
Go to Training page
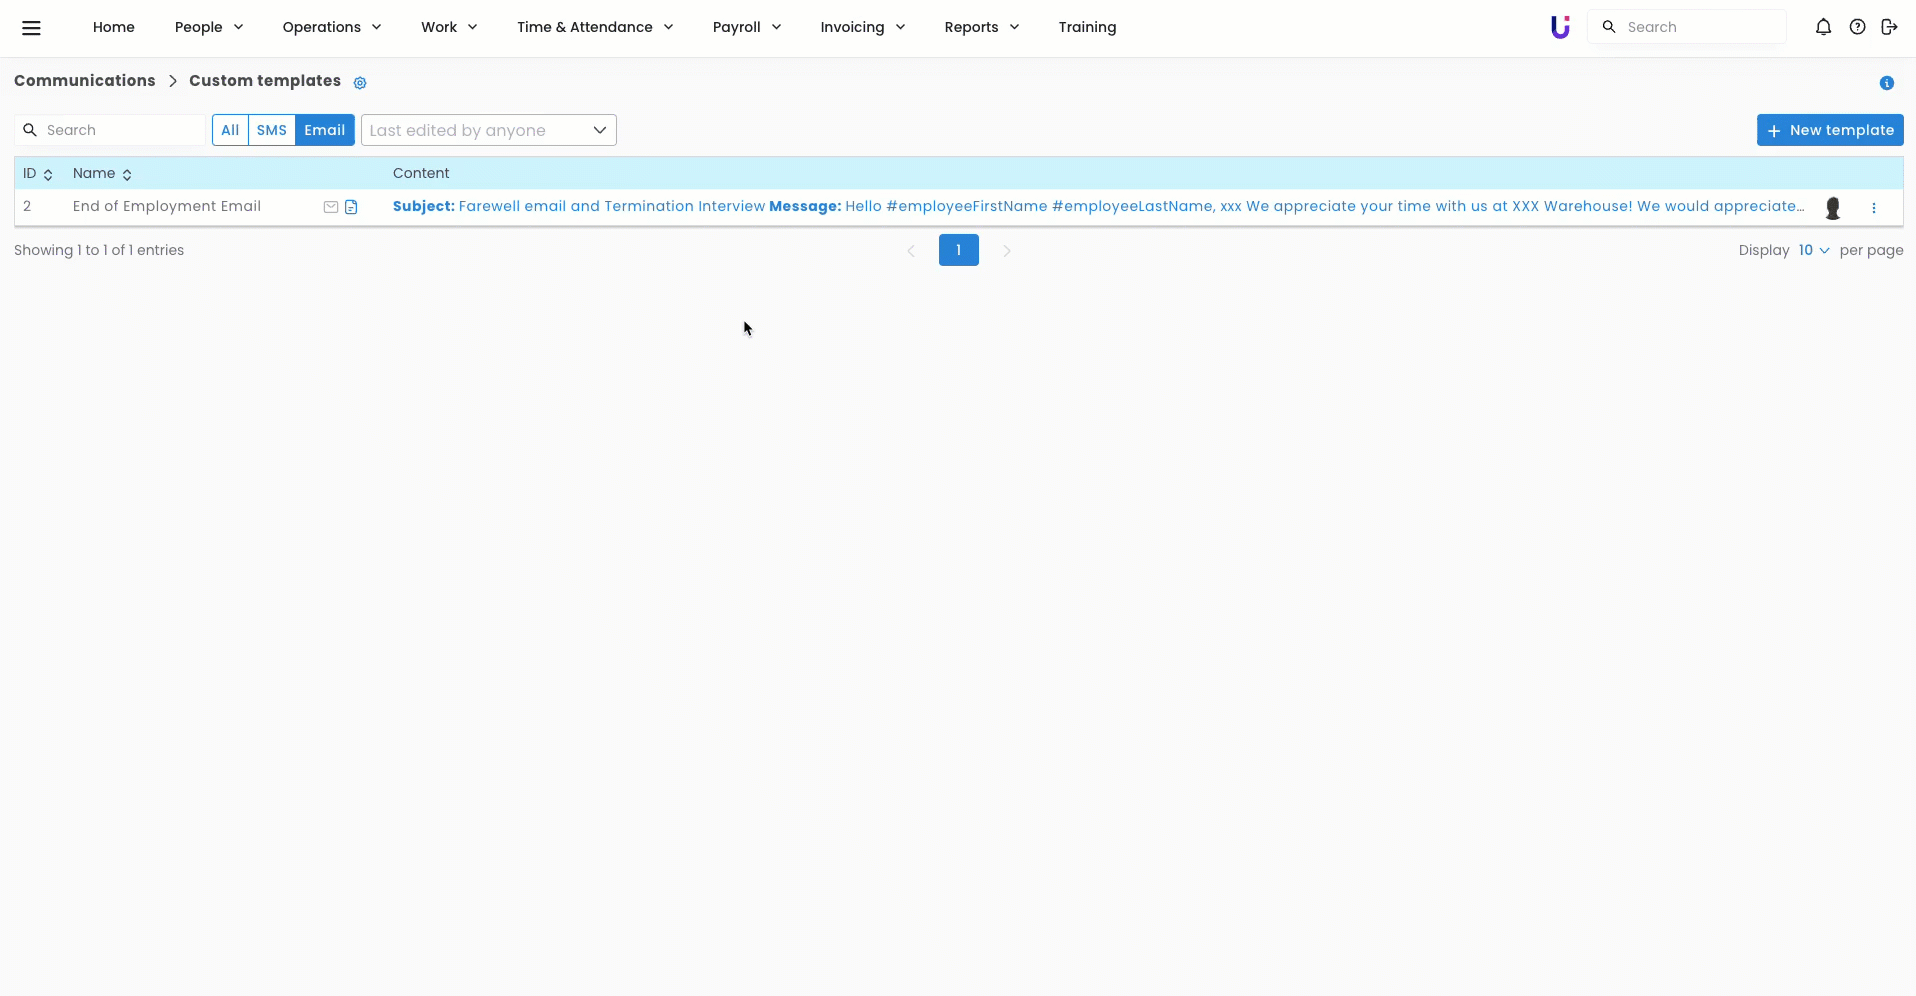point(1087,27)
